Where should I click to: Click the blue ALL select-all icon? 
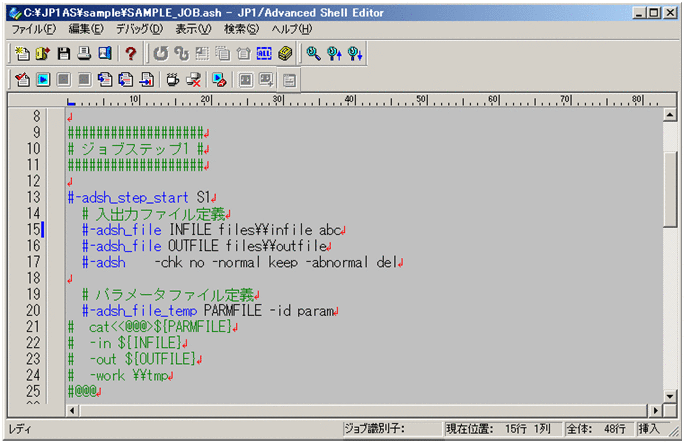click(x=264, y=54)
